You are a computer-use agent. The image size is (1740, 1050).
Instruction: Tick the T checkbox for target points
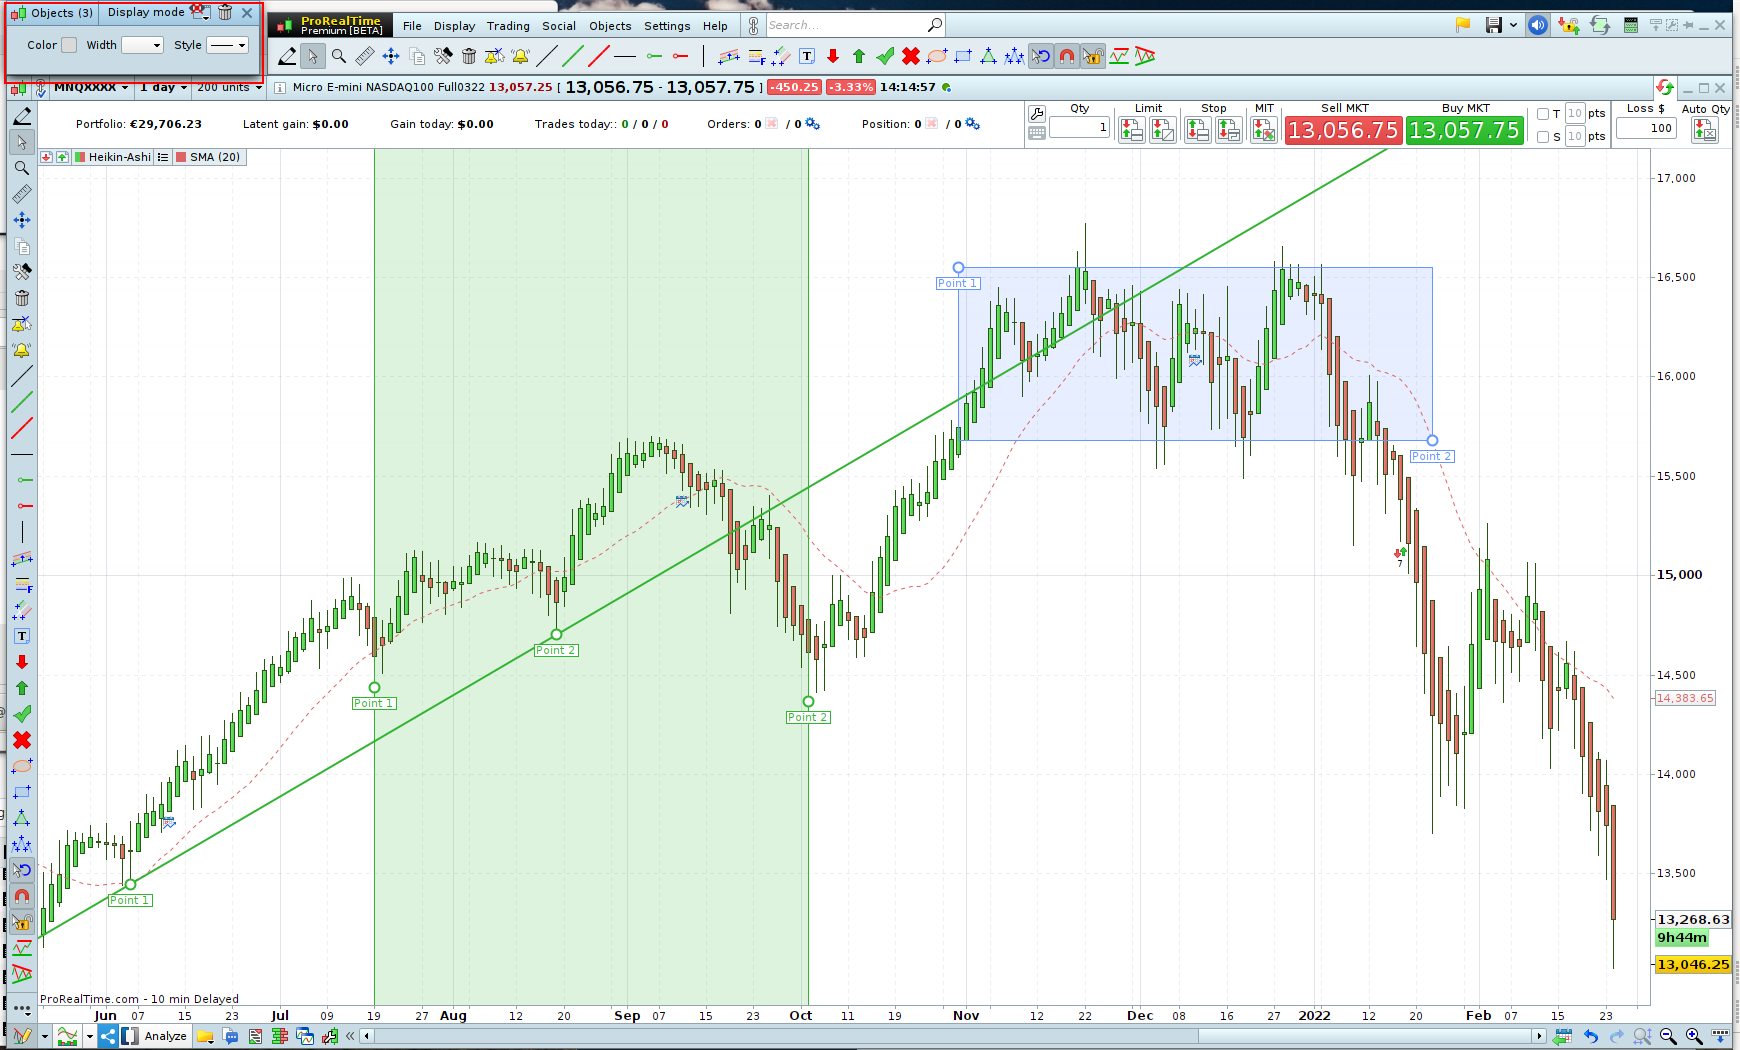click(x=1543, y=114)
